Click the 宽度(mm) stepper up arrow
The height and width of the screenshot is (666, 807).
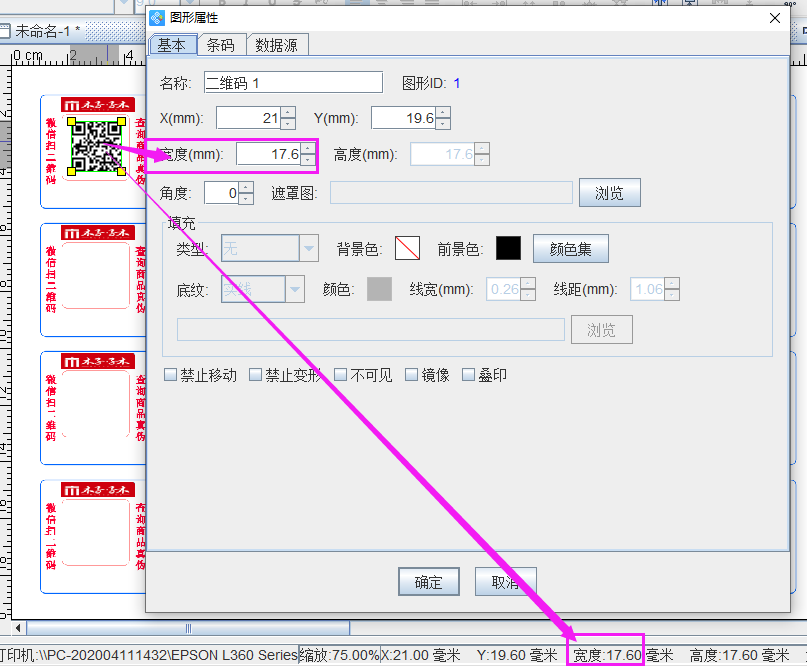click(306, 149)
